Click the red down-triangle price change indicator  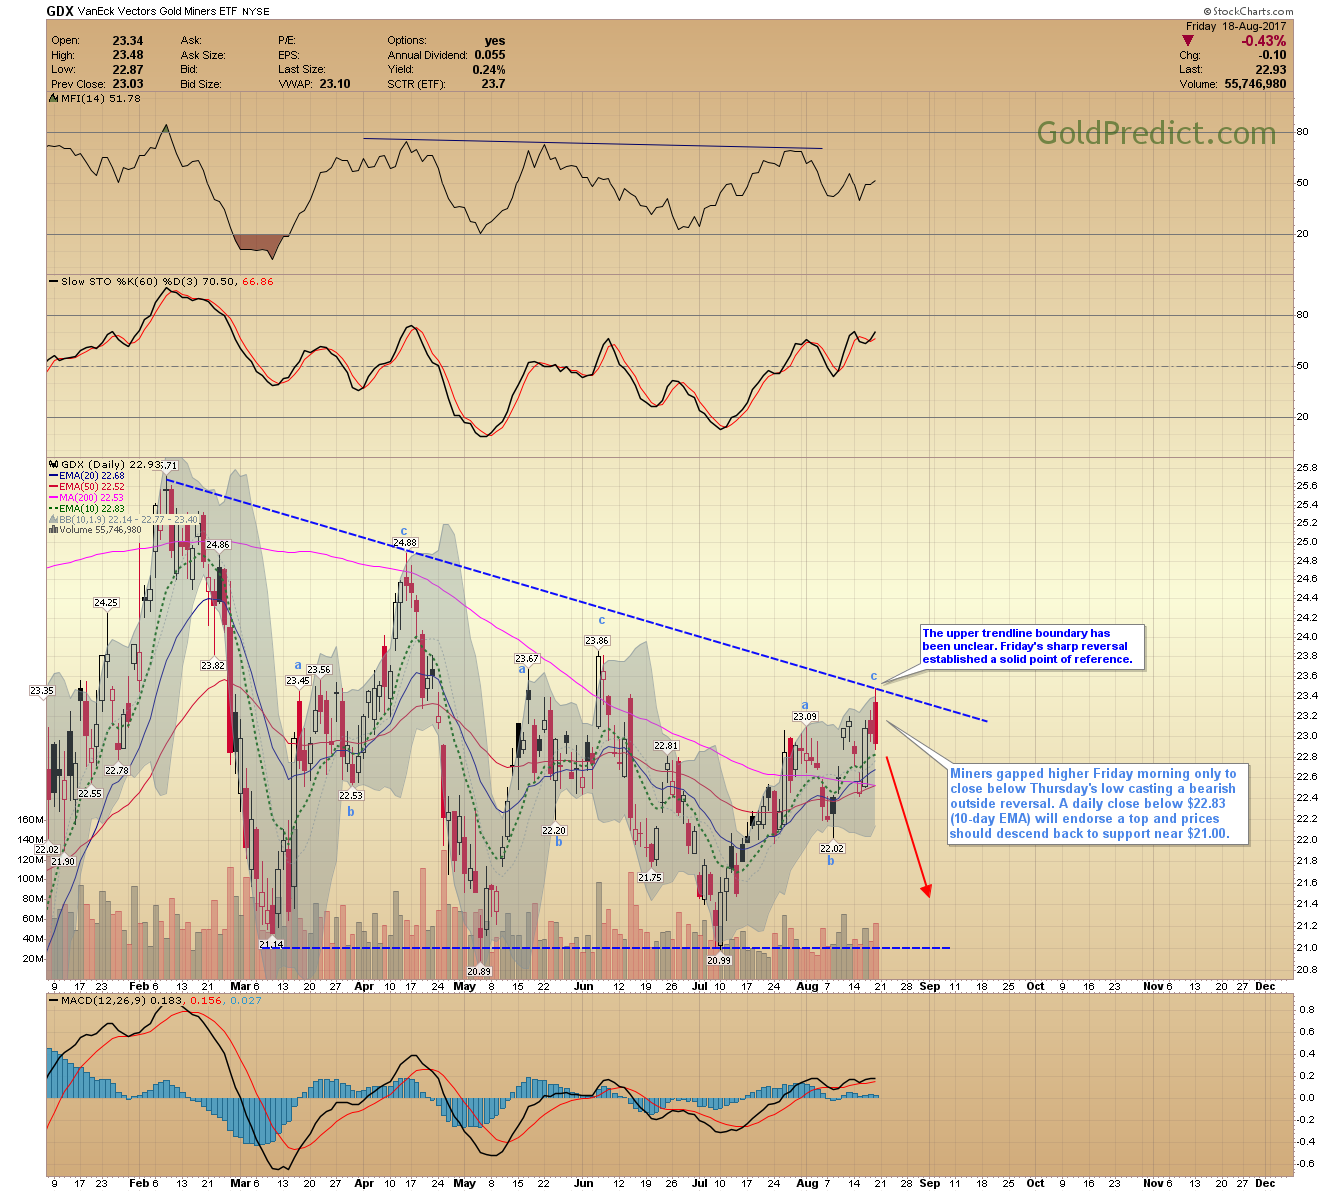pyautogui.click(x=1187, y=41)
